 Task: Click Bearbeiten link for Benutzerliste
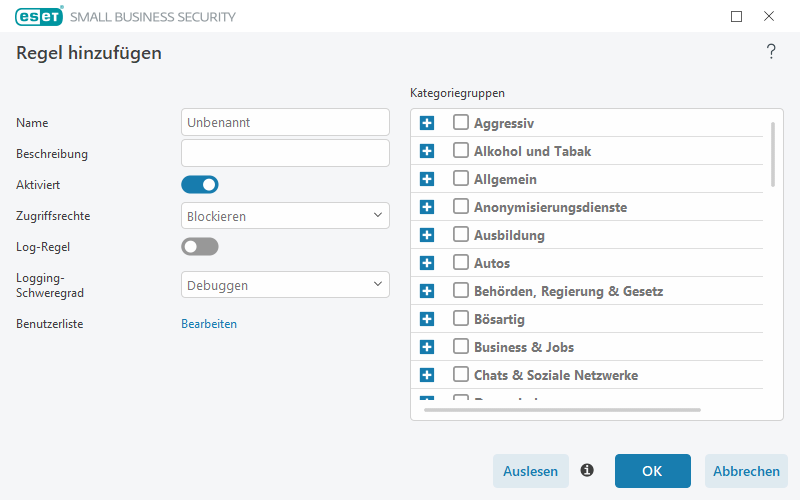(209, 324)
